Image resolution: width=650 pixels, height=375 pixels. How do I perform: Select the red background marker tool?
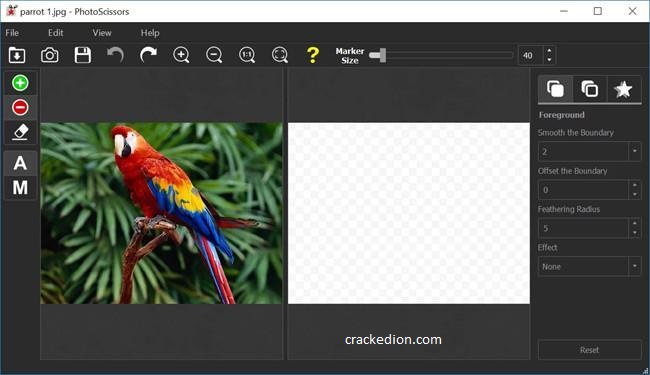click(20, 107)
